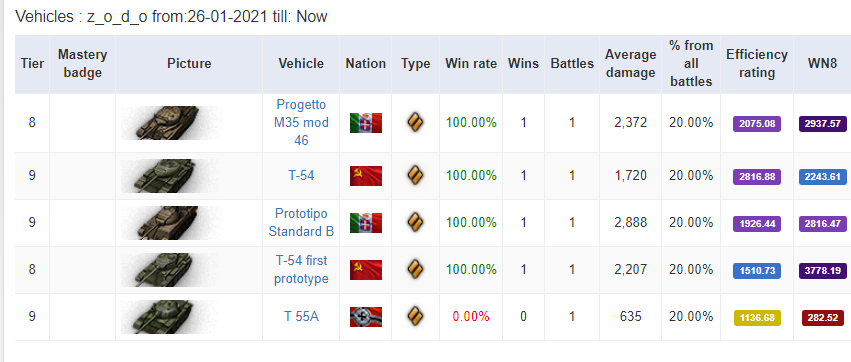The height and width of the screenshot is (362, 851).
Task: Sort table by Average damage header
Action: tap(631, 64)
